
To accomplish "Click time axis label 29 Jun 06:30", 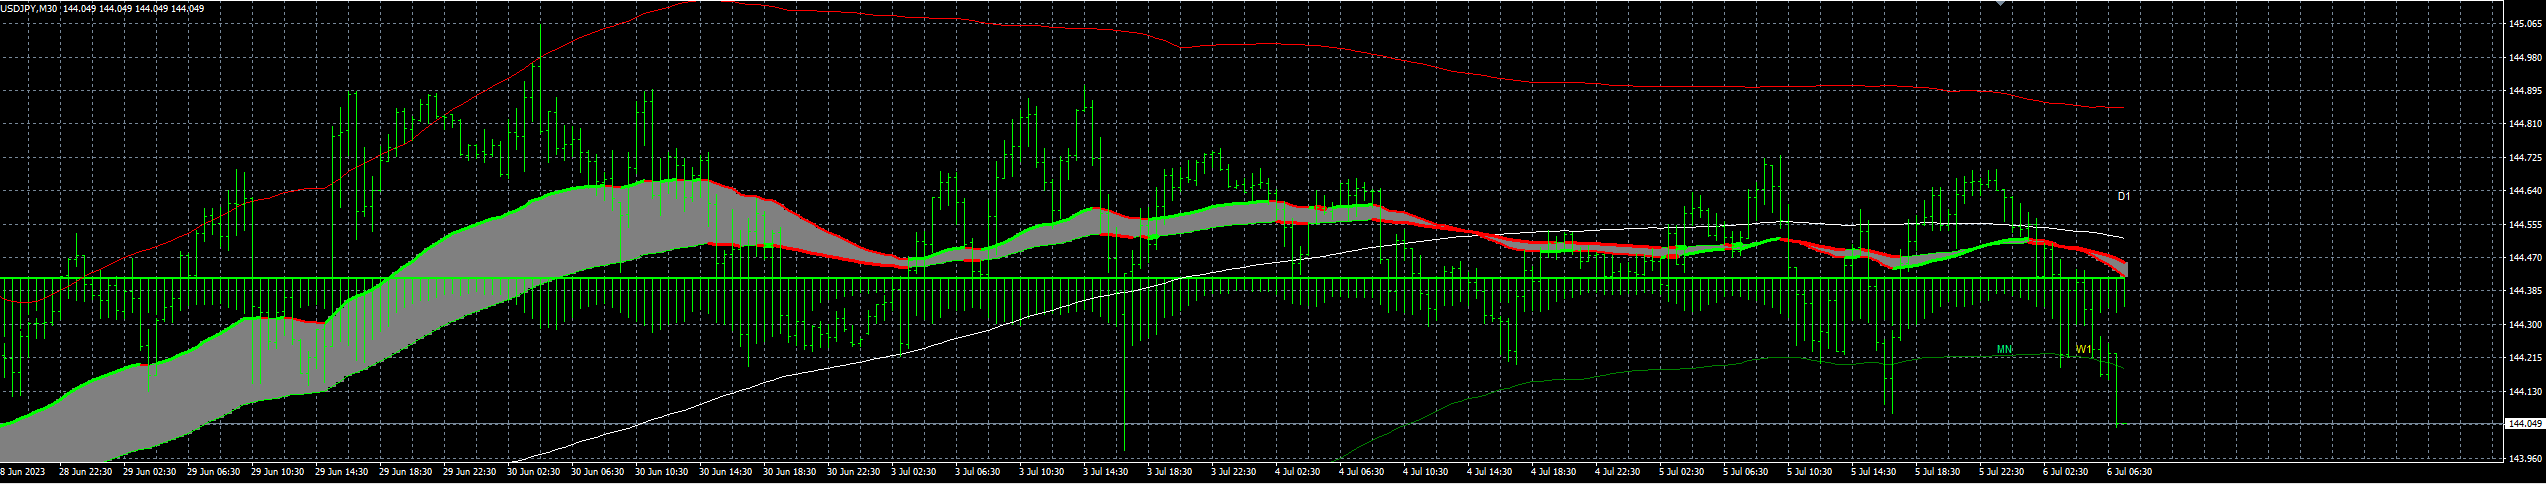I will click(x=213, y=471).
